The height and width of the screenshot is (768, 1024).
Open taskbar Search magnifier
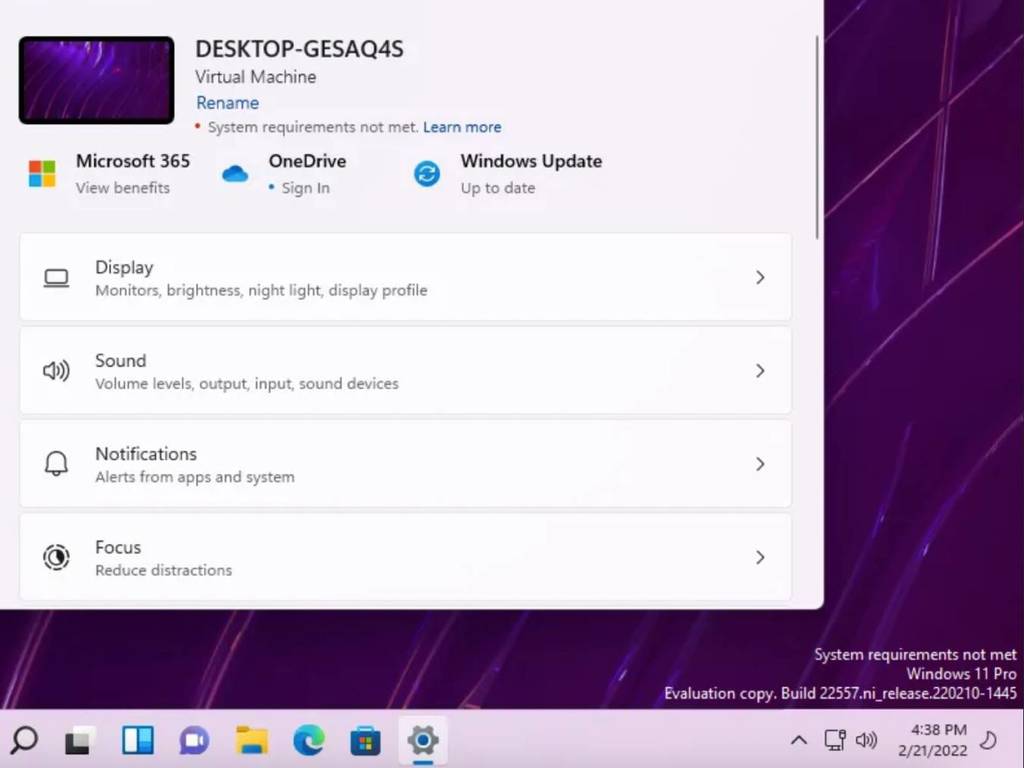pyautogui.click(x=24, y=740)
